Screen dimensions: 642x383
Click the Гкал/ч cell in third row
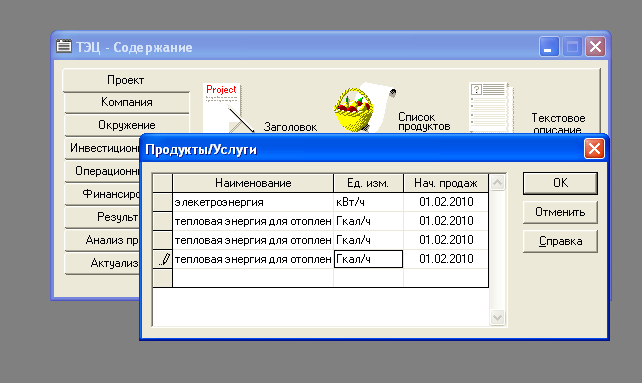pyautogui.click(x=368, y=240)
